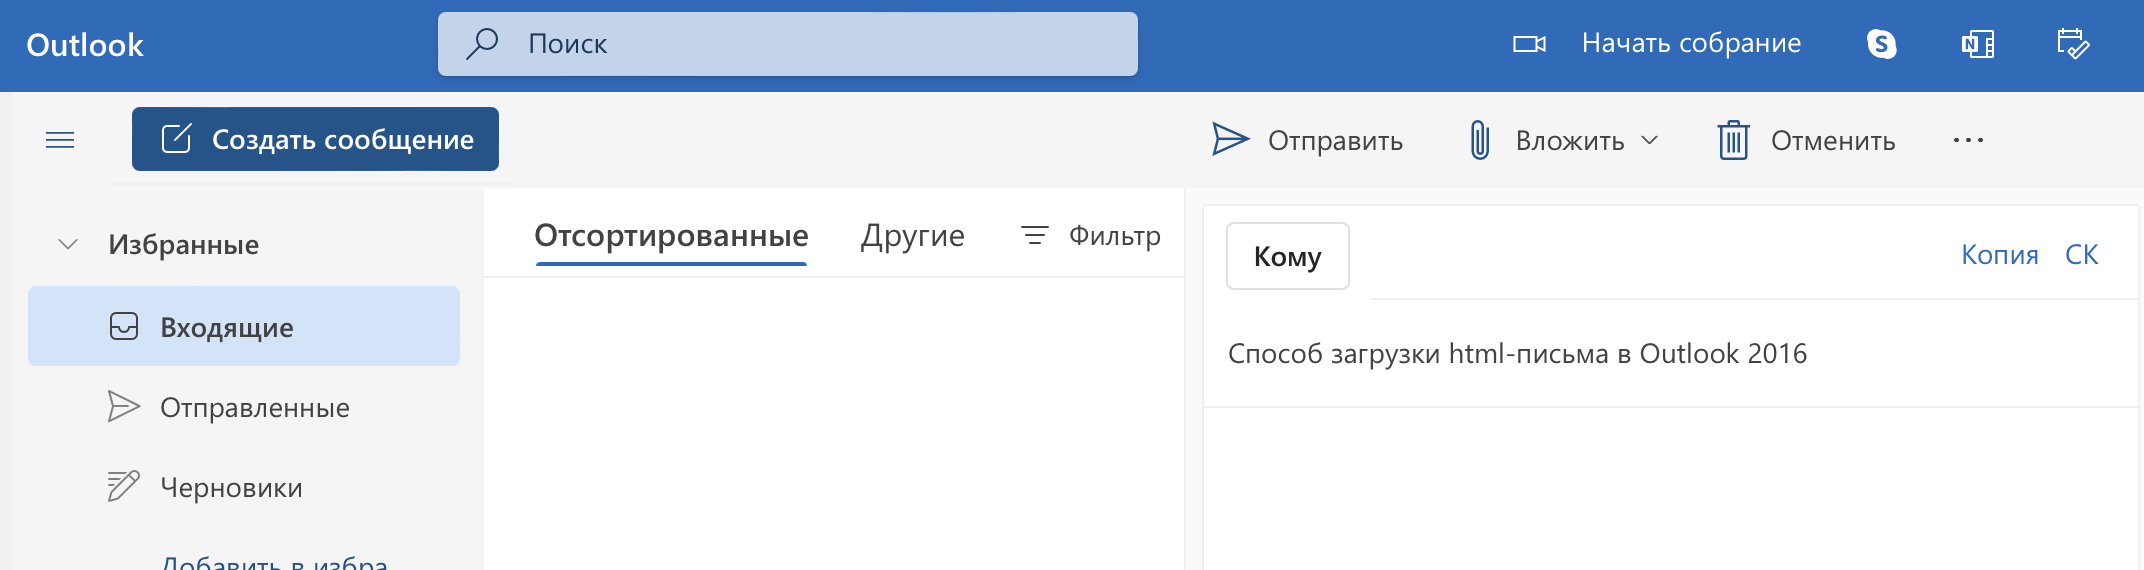Open the OneNote feed icon
2144x570 pixels.
point(1978,44)
